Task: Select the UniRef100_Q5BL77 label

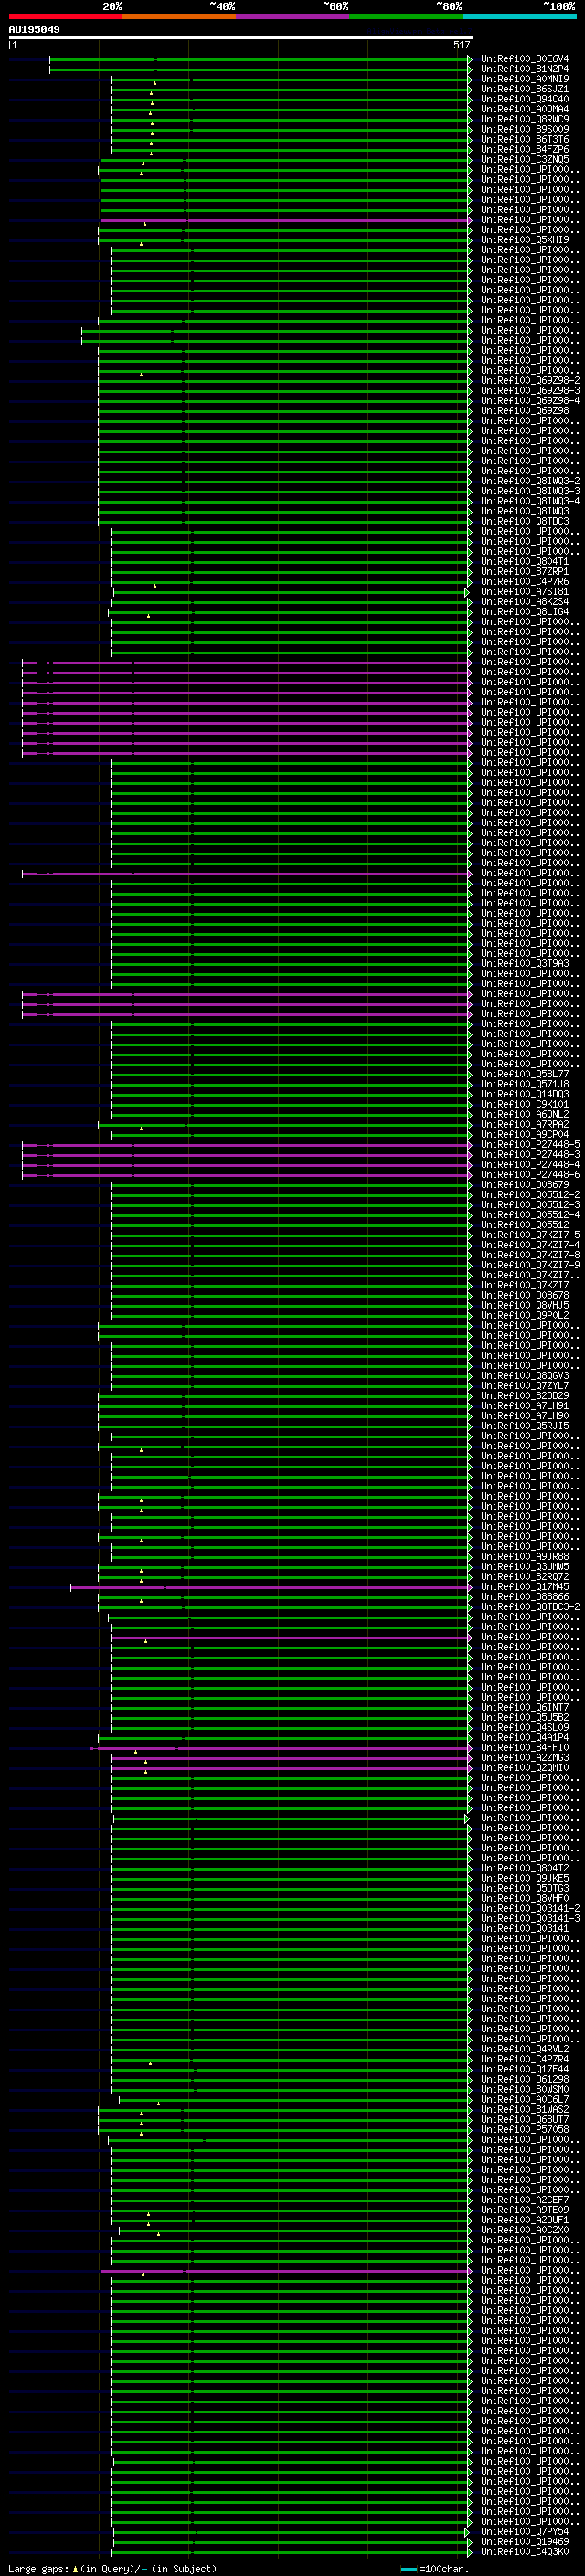Action: pos(525,1074)
